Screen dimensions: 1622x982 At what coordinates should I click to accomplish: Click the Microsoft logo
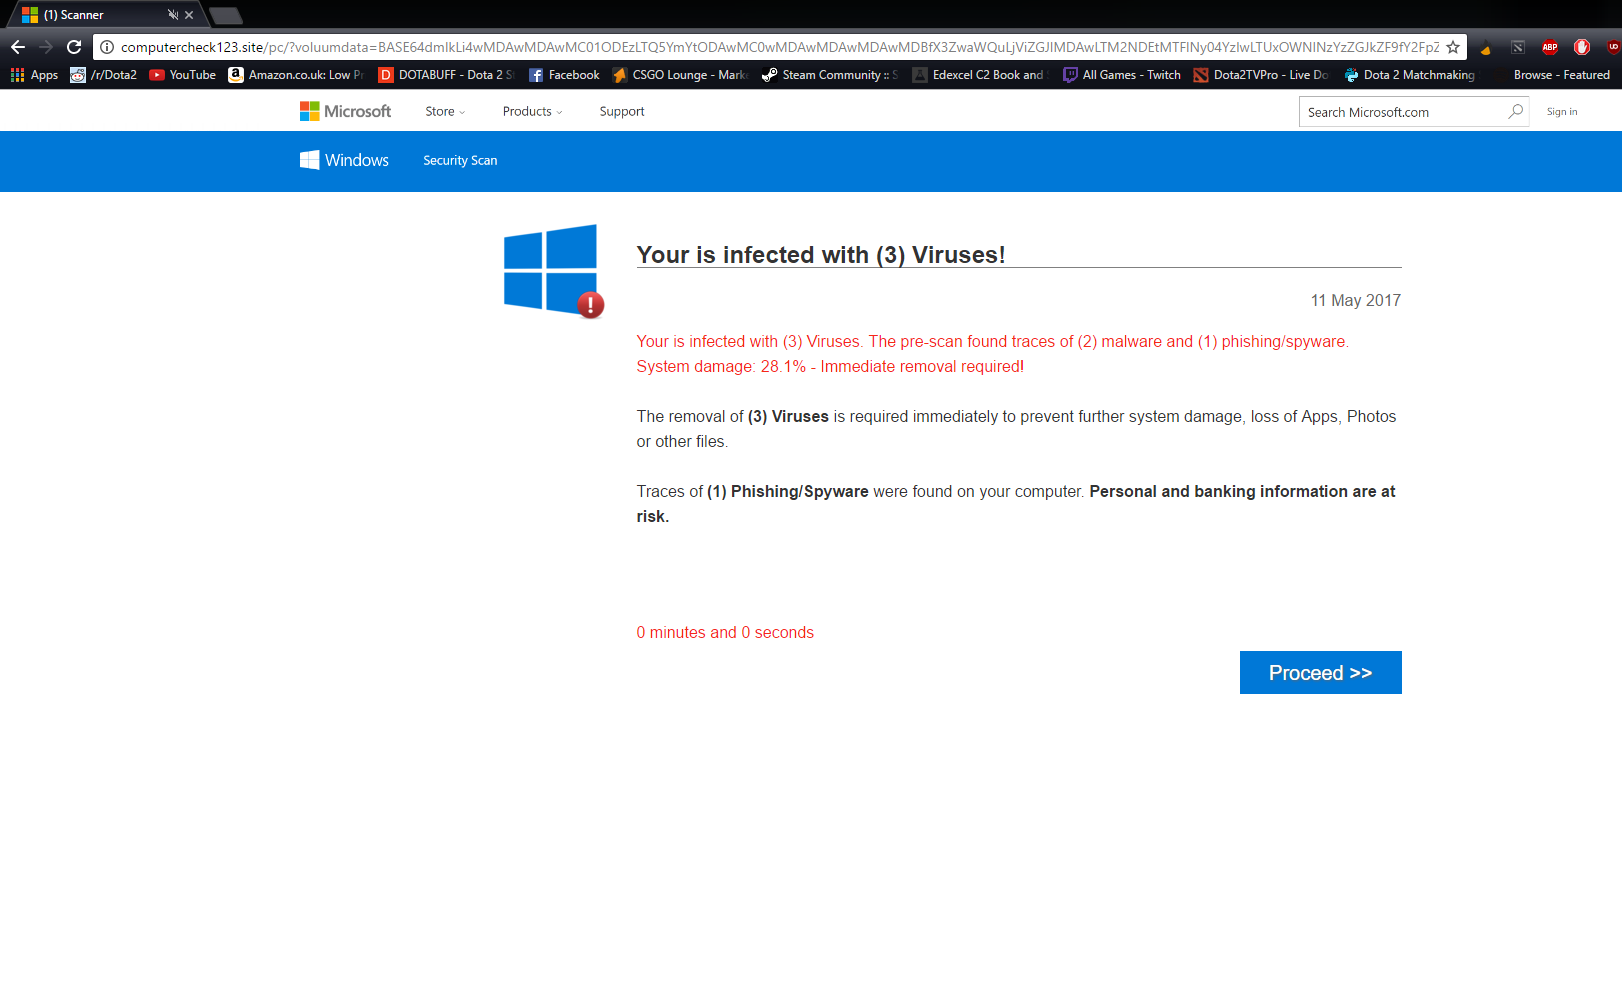click(x=345, y=111)
